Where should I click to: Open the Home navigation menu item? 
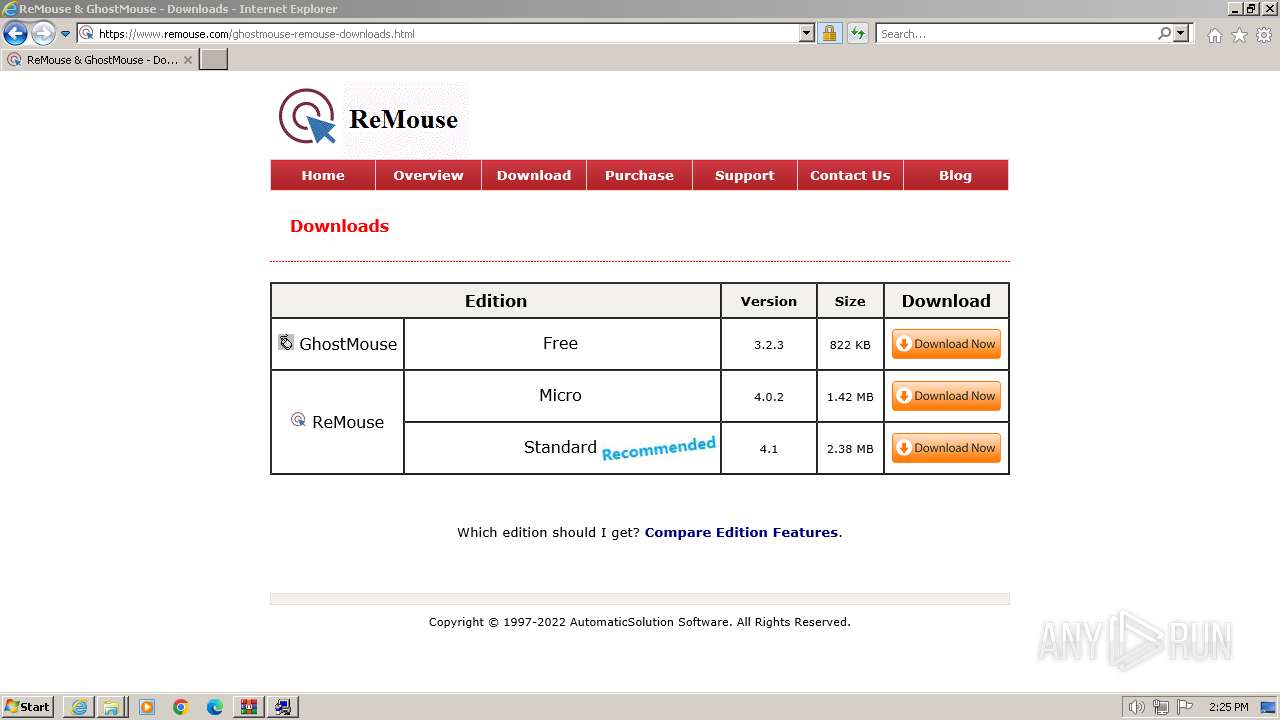[323, 175]
